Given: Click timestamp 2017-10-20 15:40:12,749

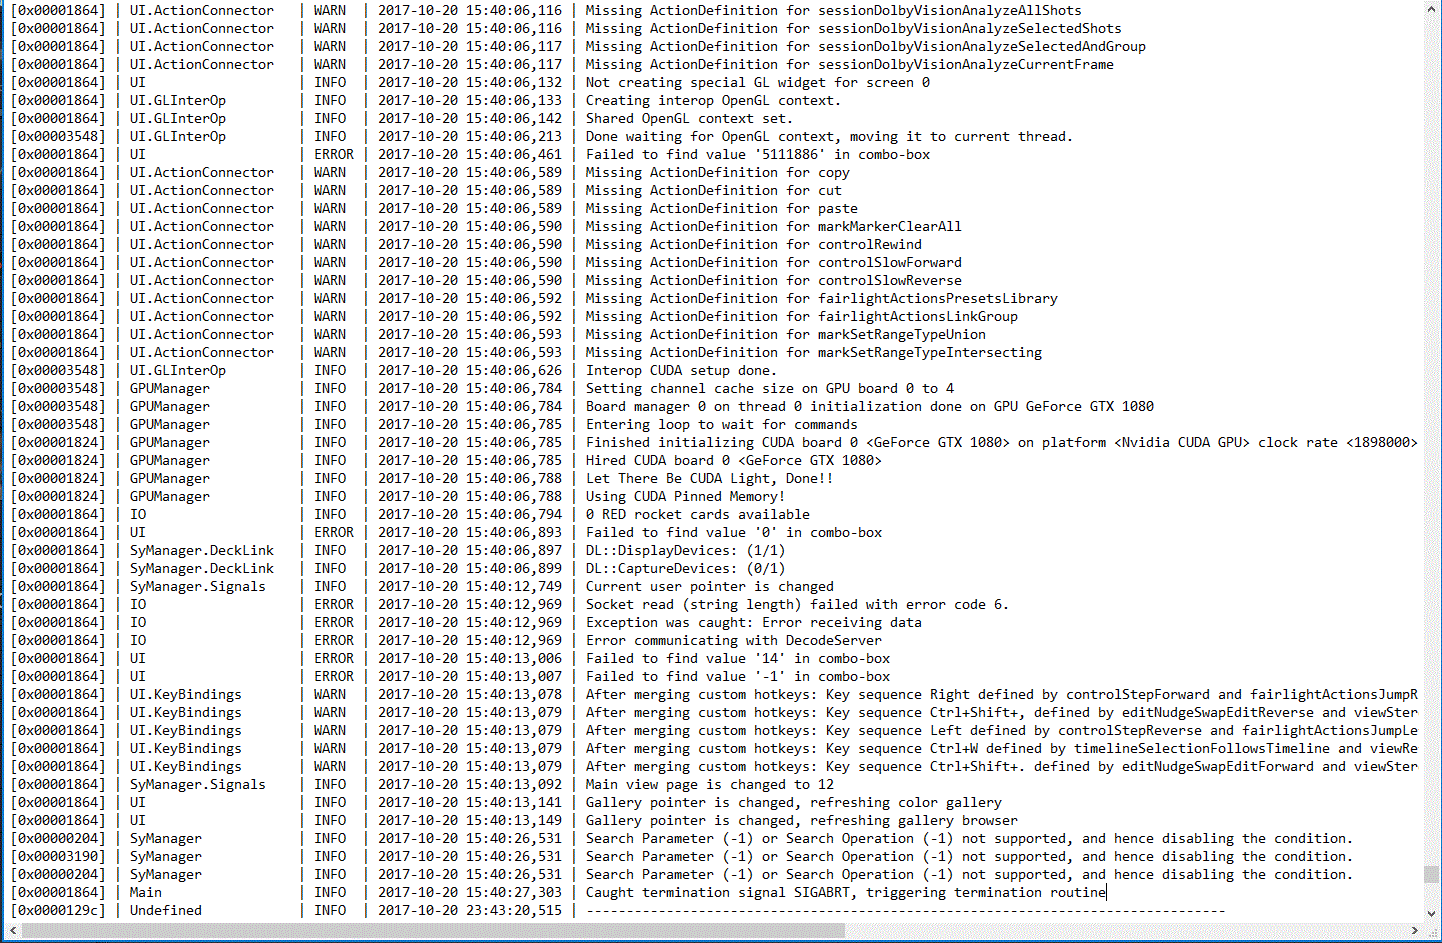Looking at the screenshot, I should pyautogui.click(x=470, y=586).
